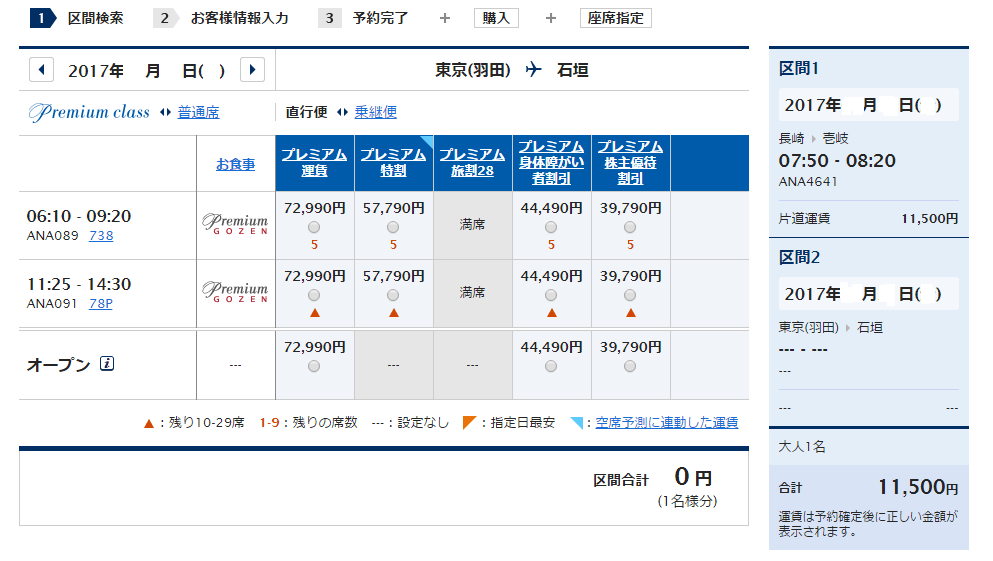993x561 pixels.
Task: Click the Premium class logo
Action: click(x=89, y=112)
